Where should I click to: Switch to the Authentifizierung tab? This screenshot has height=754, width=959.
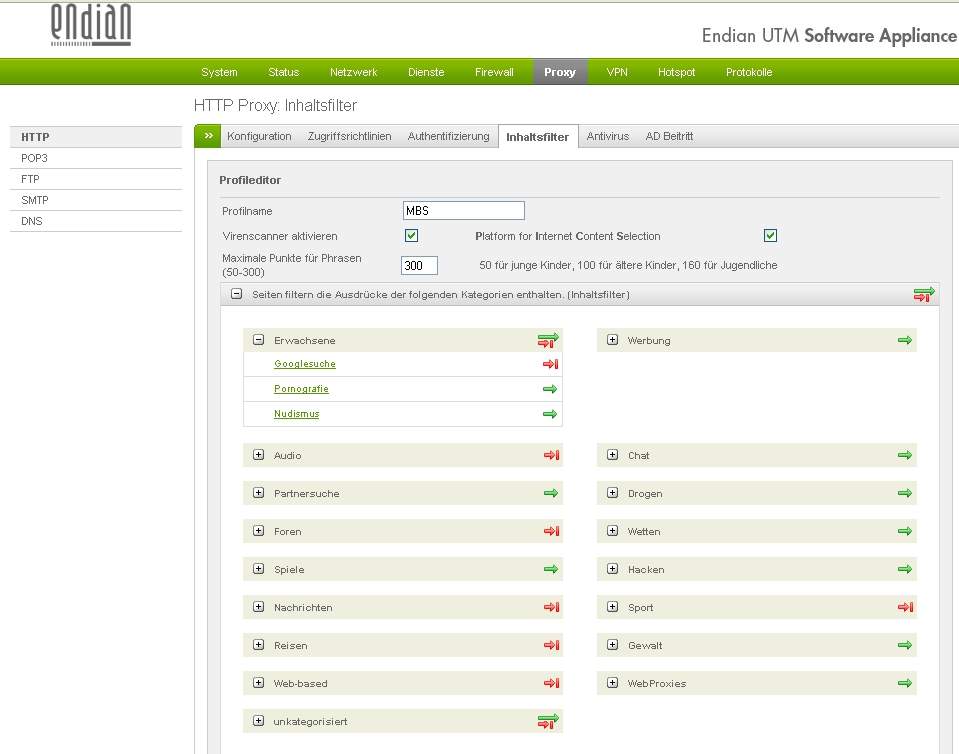point(448,136)
